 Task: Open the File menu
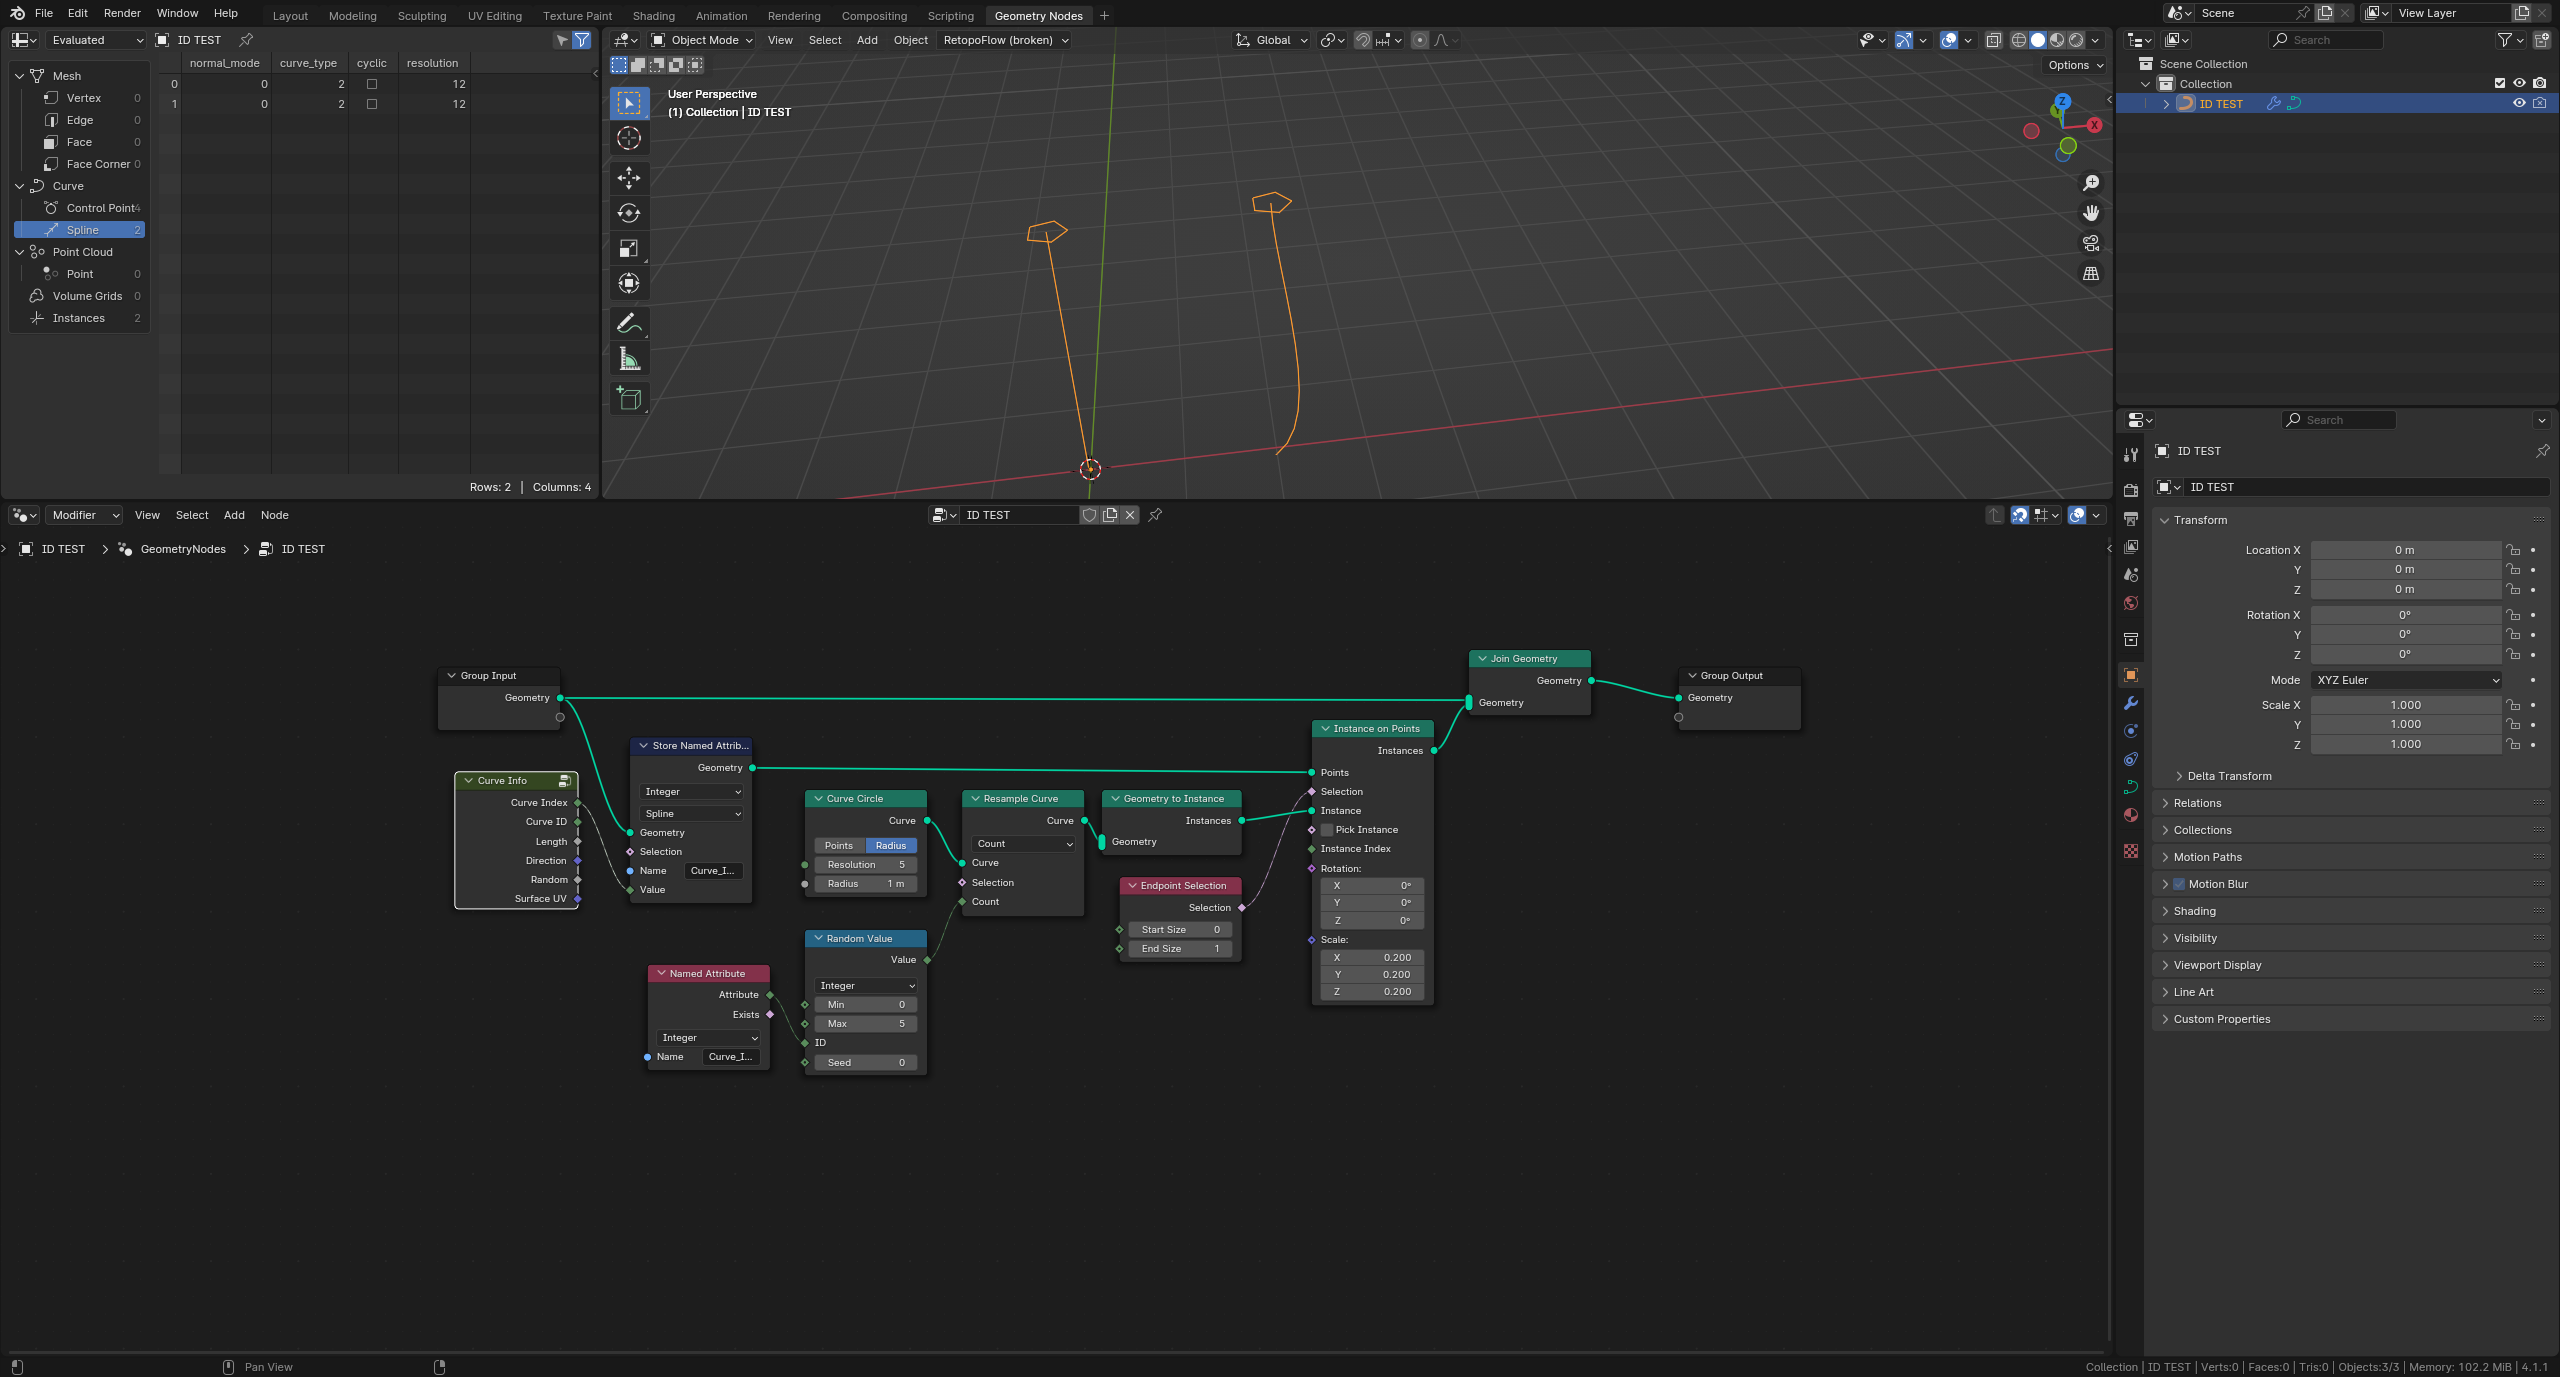coord(44,13)
